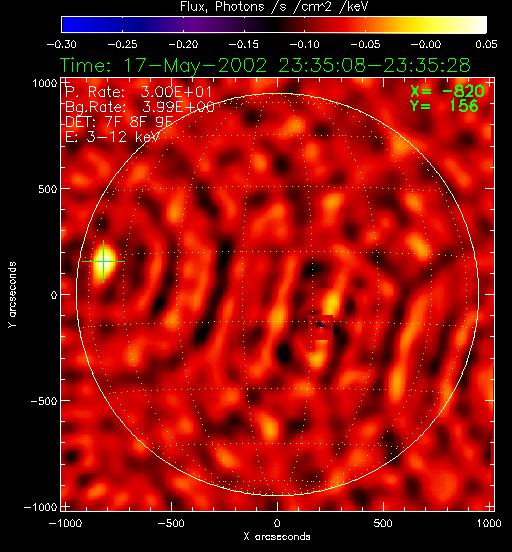
Task: Click the -0.10 colorbar tick label
Action: tap(304, 45)
